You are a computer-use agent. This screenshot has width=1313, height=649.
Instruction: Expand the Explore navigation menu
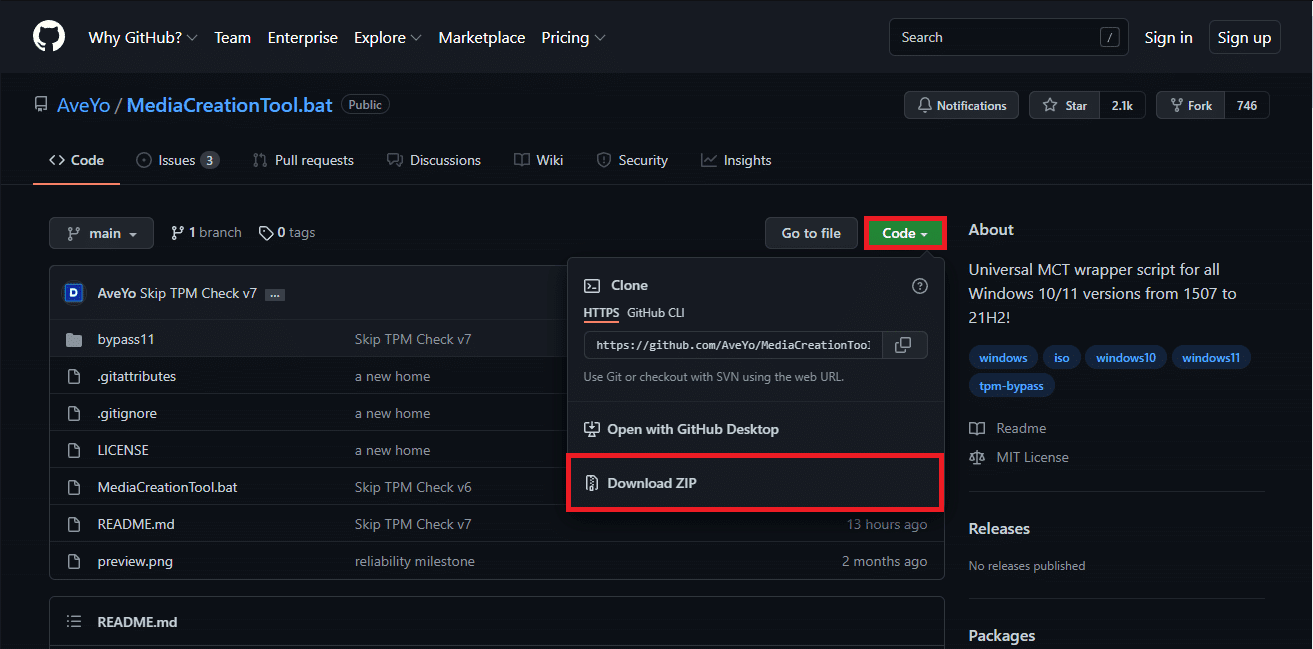click(x=388, y=37)
